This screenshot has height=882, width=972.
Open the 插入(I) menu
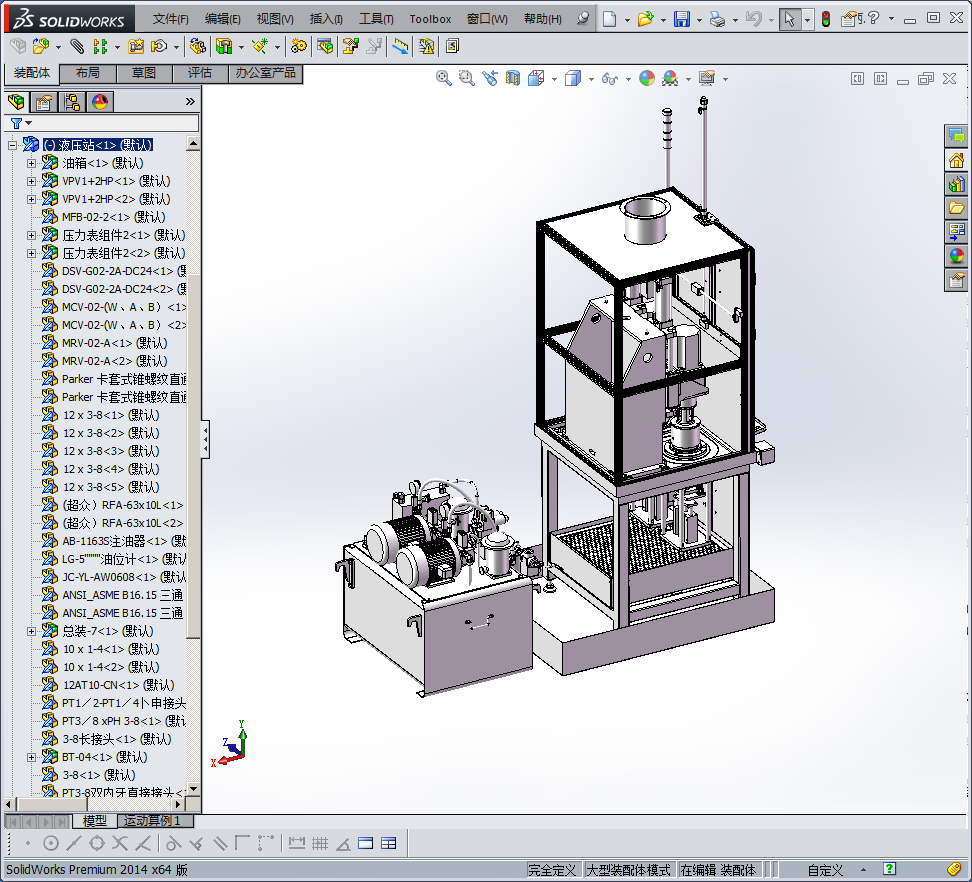(326, 19)
